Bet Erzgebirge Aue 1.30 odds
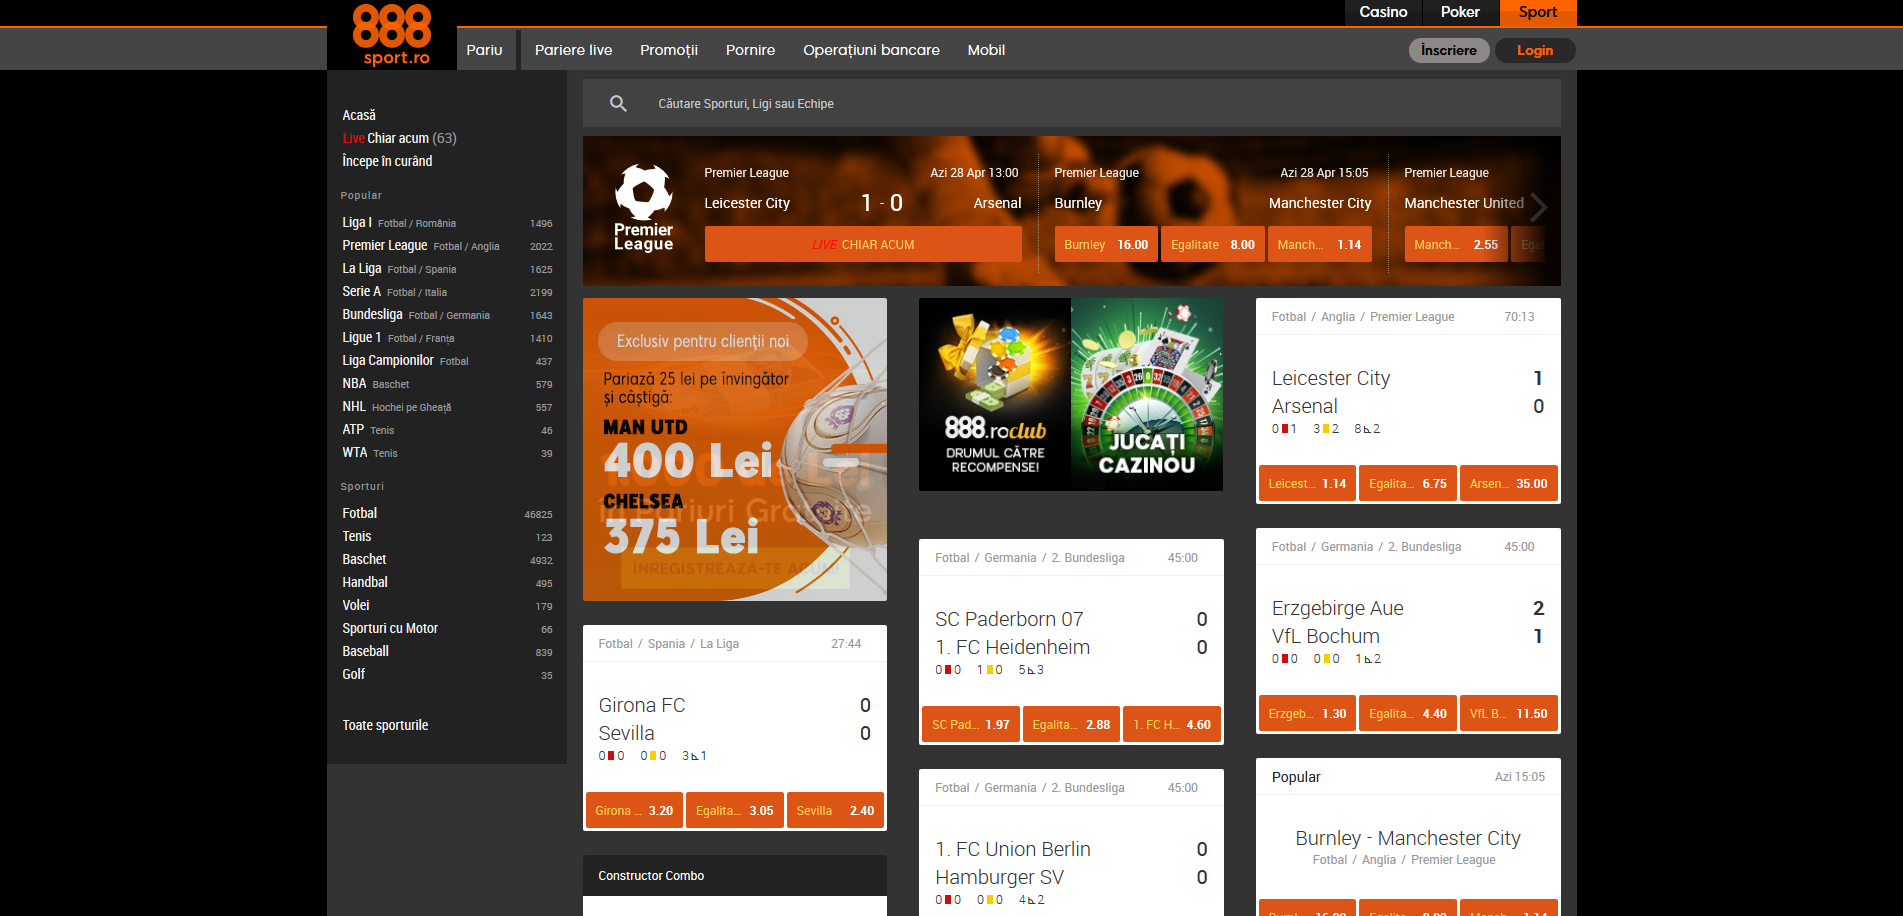Viewport: 1903px width, 916px height. [x=1307, y=714]
